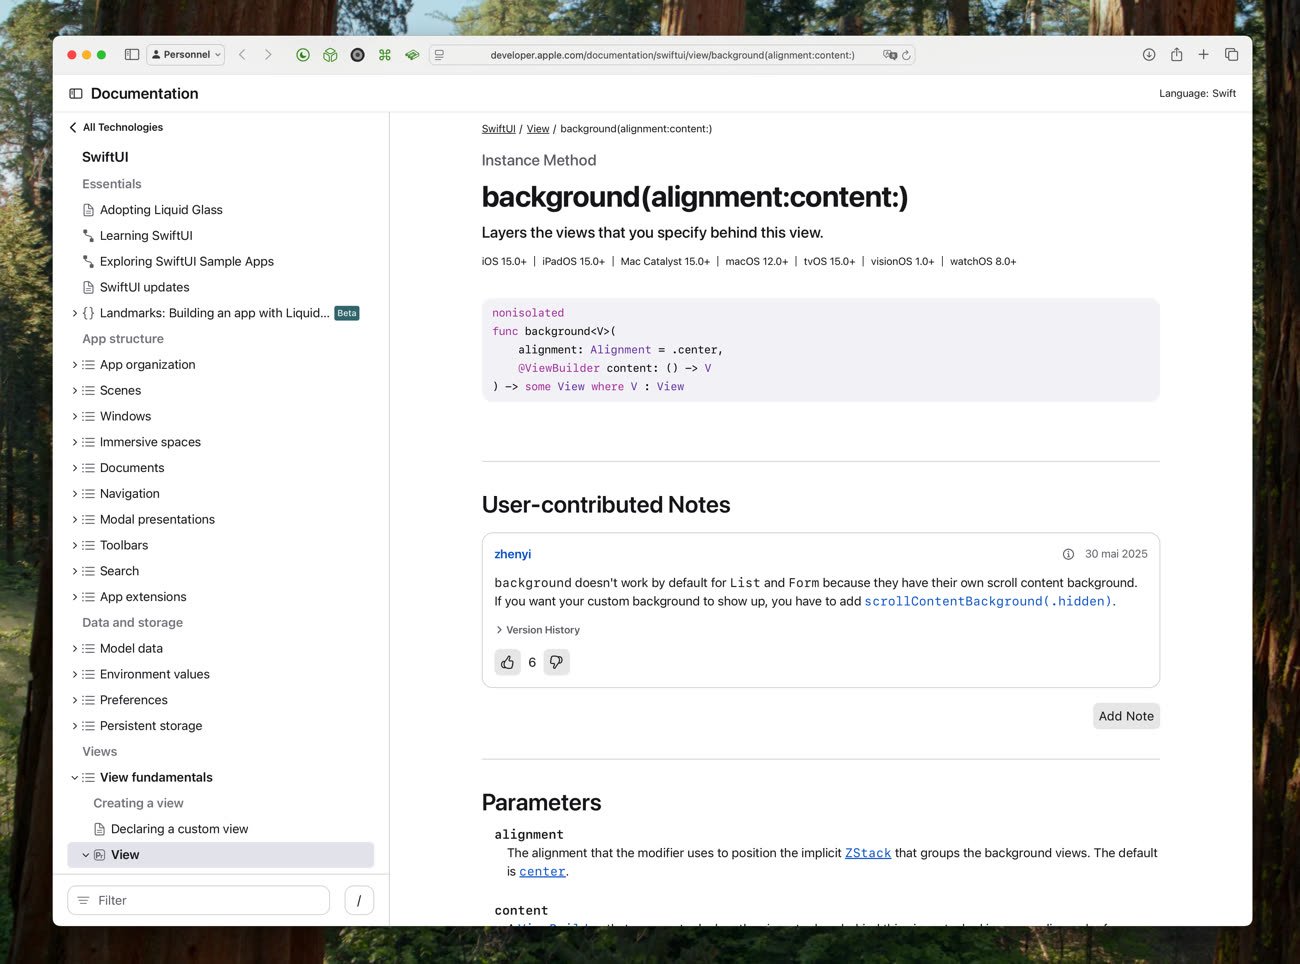This screenshot has height=964, width=1300.
Task: Expand Windows section
Action: (74, 417)
